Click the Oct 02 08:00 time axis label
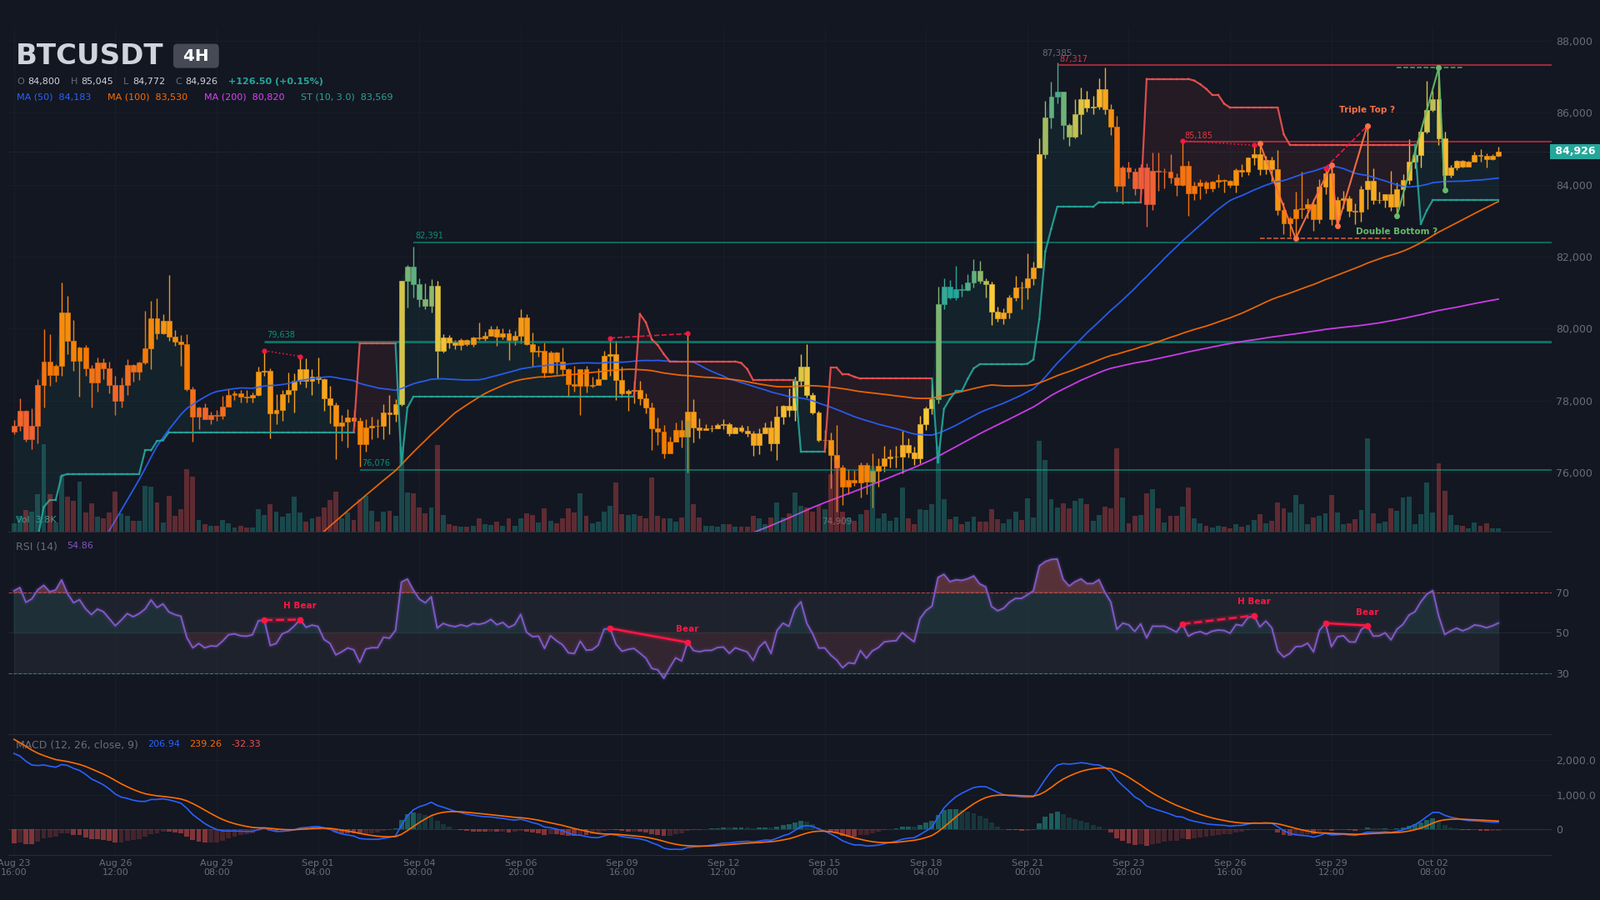 point(1432,867)
